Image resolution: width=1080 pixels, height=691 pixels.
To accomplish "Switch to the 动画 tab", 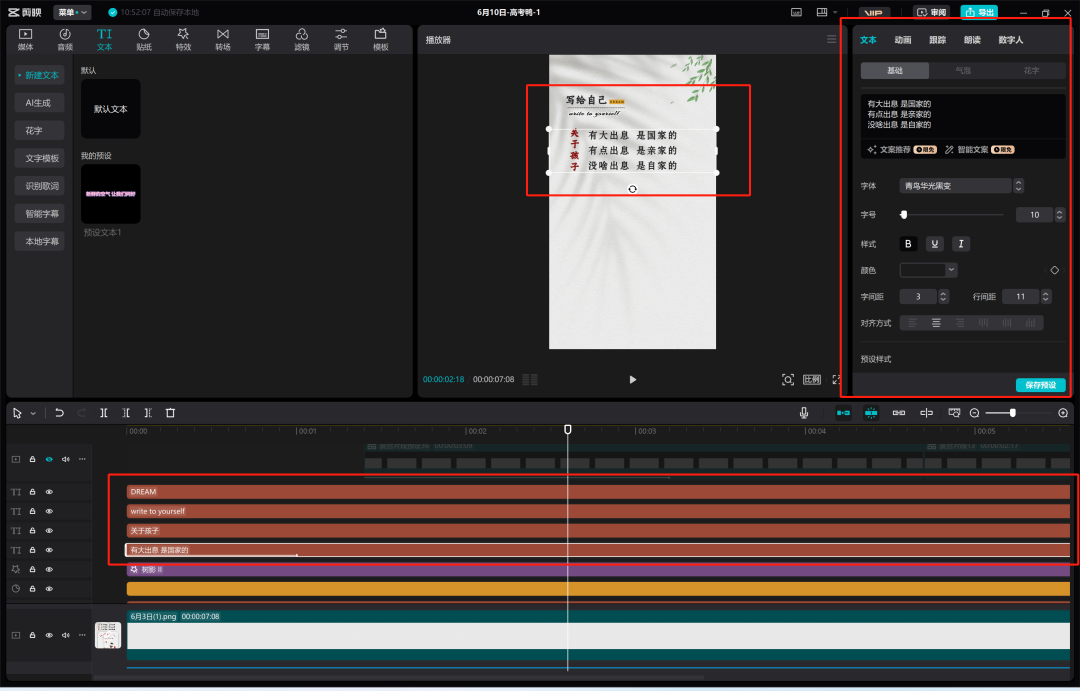I will [x=903, y=40].
